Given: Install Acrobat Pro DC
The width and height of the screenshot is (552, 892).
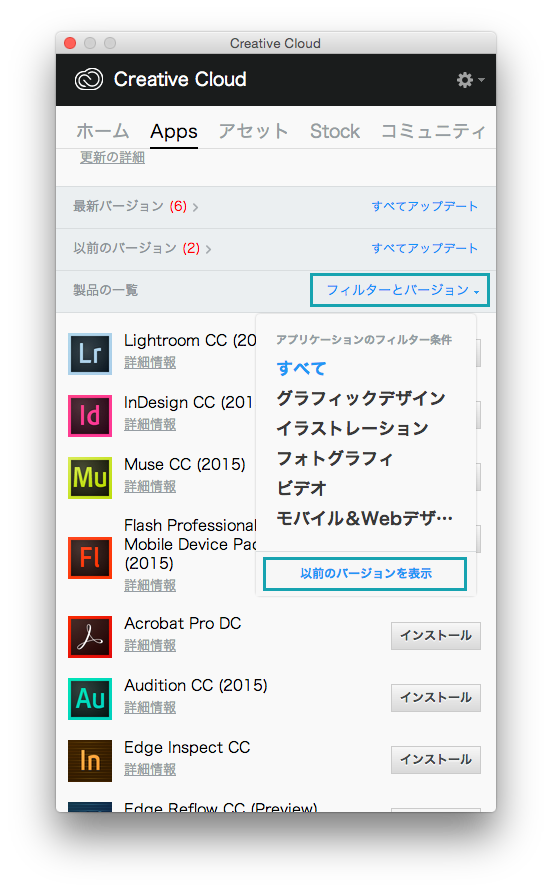Looking at the screenshot, I should click(x=435, y=635).
